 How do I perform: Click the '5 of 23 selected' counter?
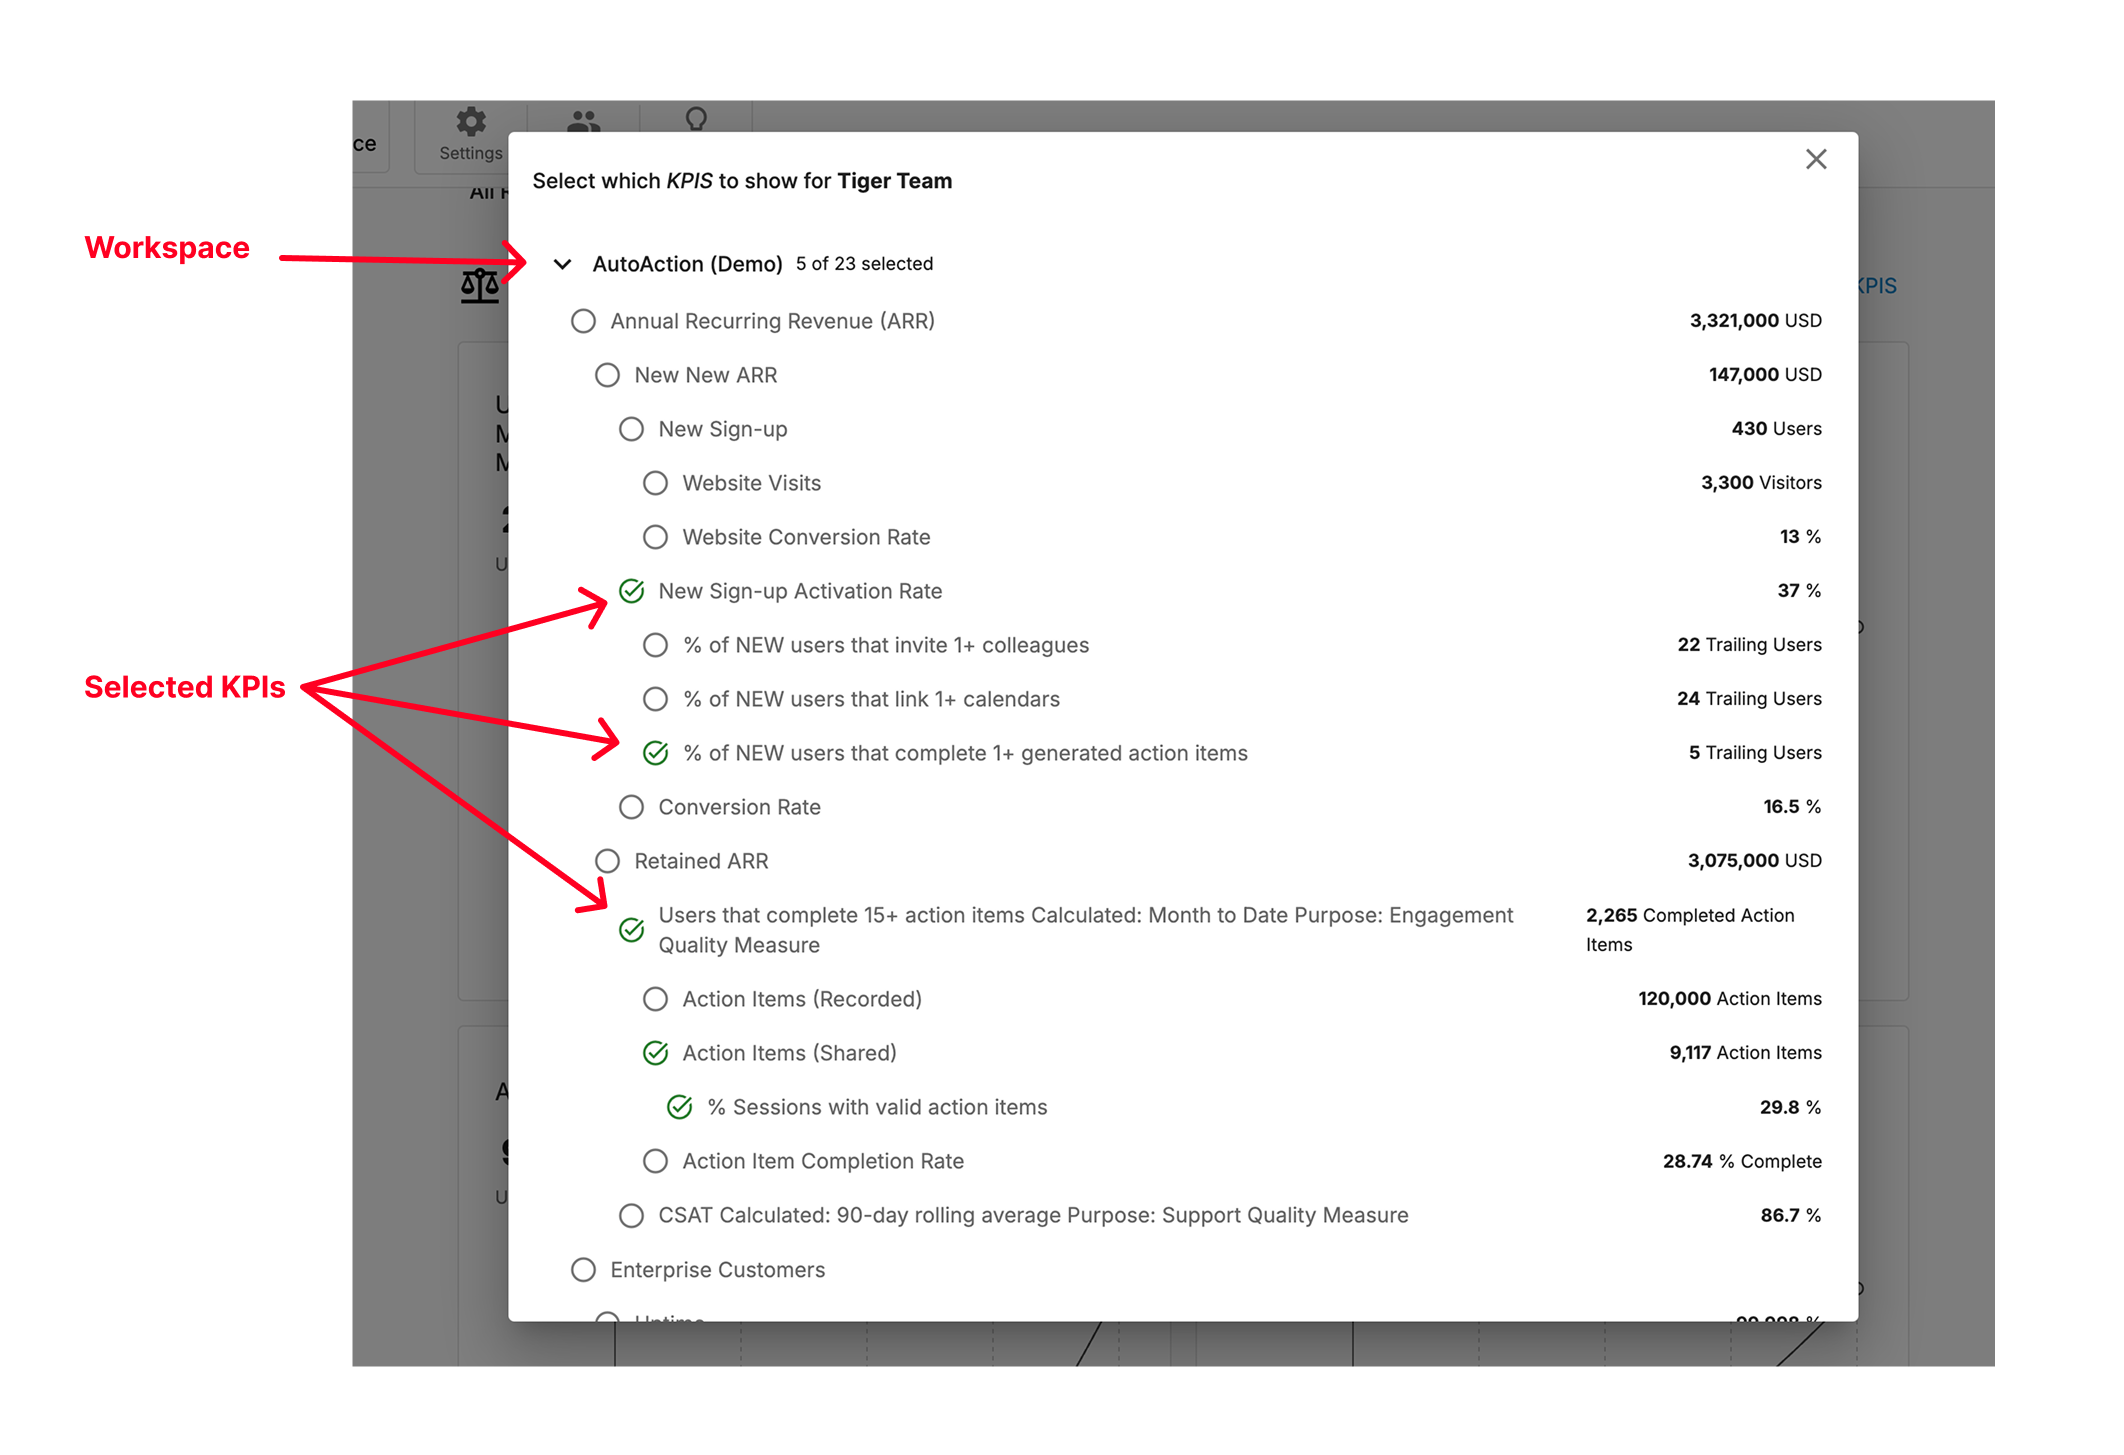864,264
